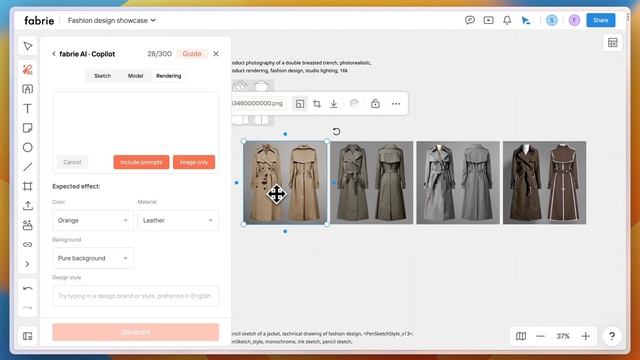Select the Text tool
The image size is (640, 360).
[x=28, y=109]
